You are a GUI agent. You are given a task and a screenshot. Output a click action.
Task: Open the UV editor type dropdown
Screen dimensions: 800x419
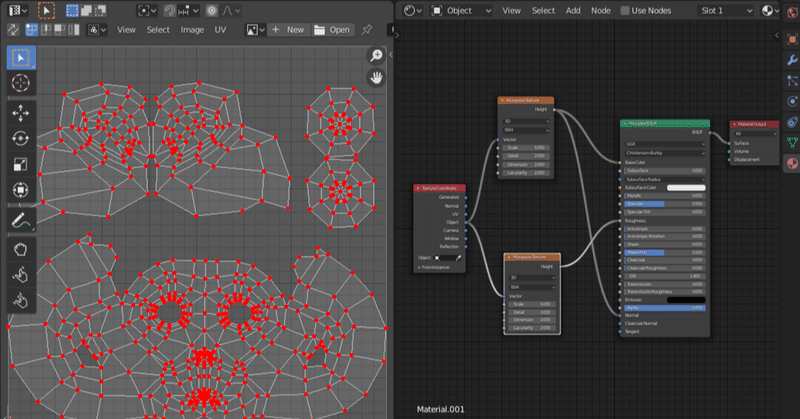18,10
